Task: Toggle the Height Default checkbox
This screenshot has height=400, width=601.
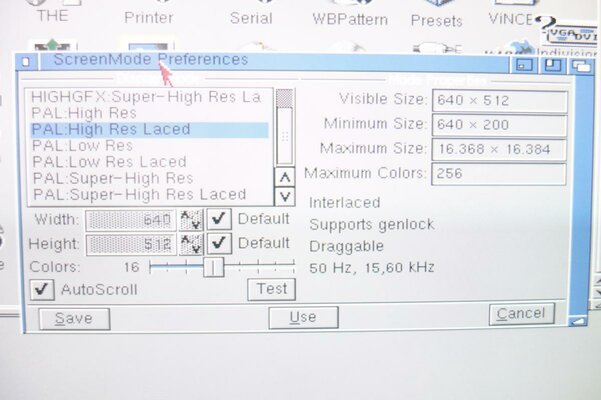Action: 220,243
